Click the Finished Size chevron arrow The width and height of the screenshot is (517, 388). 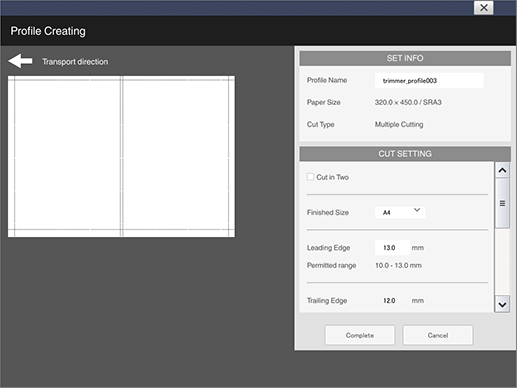417,210
